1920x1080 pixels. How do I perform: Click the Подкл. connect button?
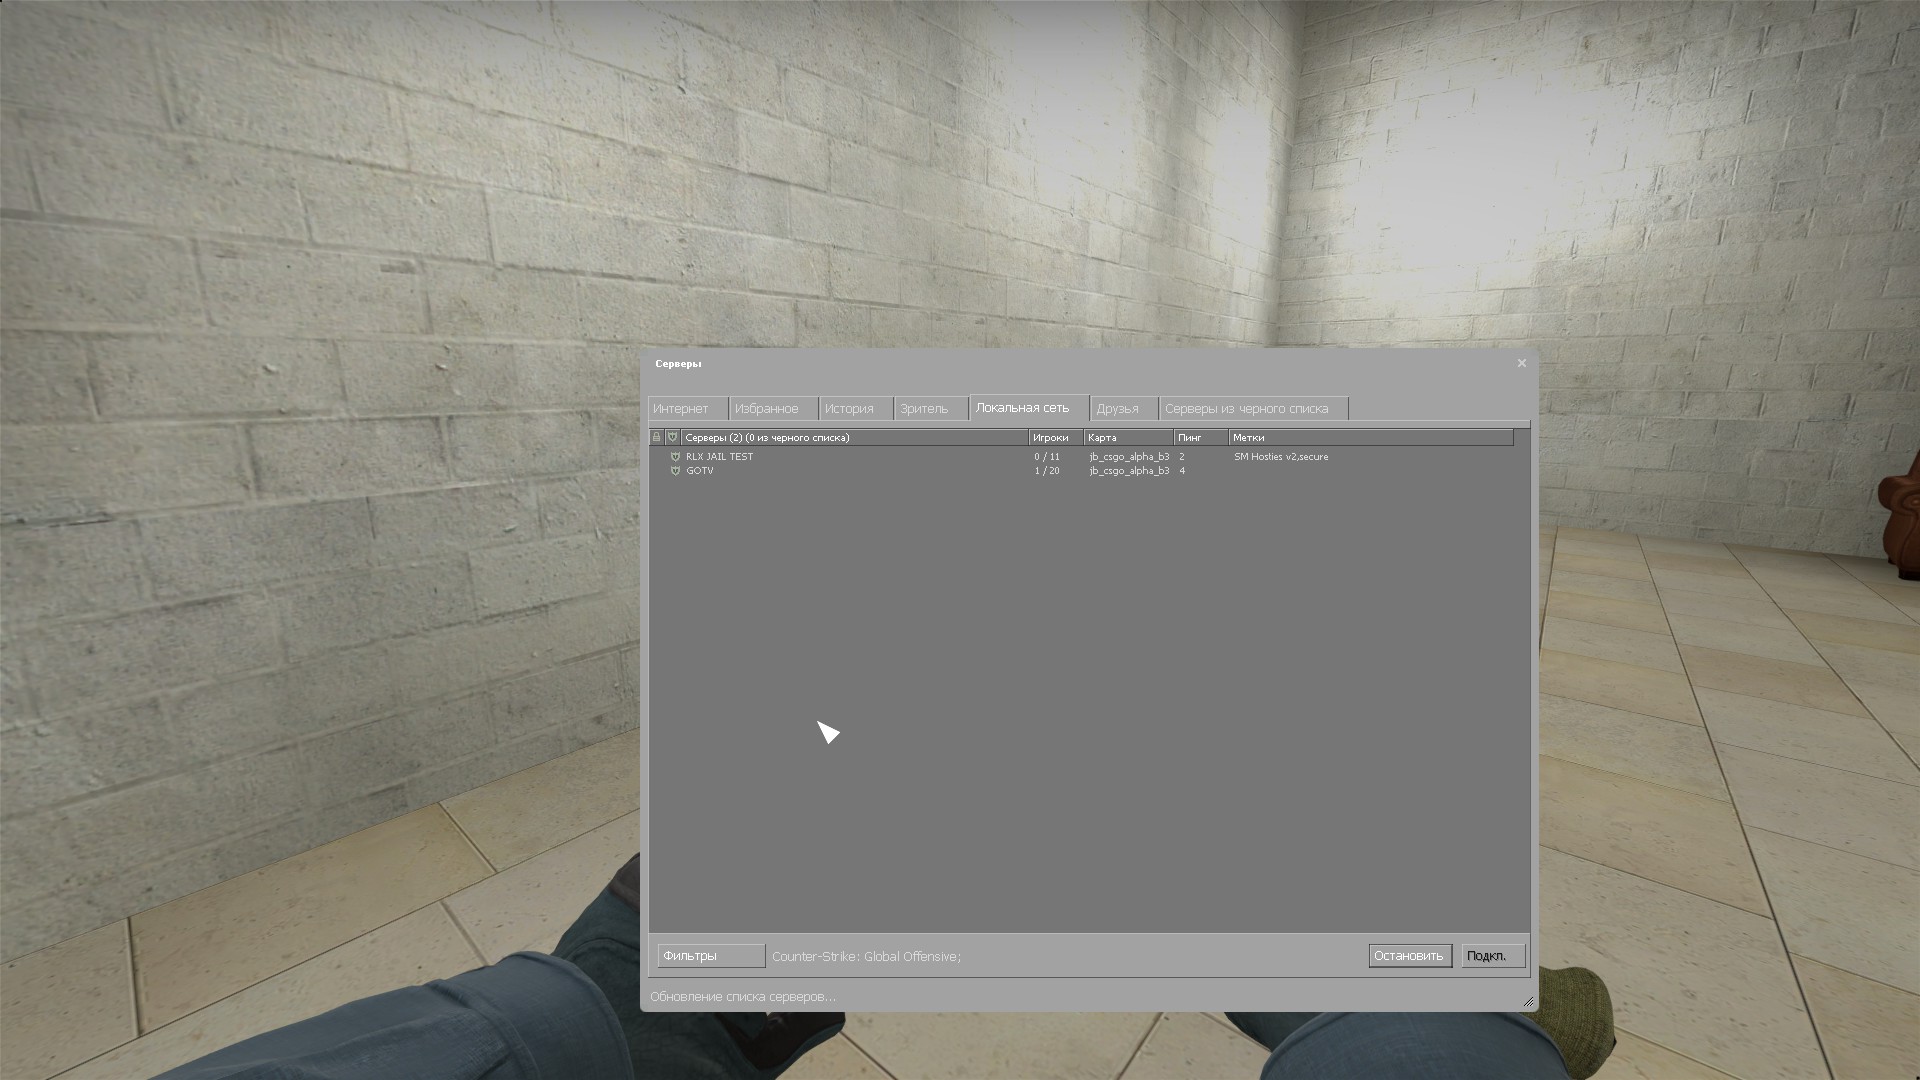click(1493, 956)
